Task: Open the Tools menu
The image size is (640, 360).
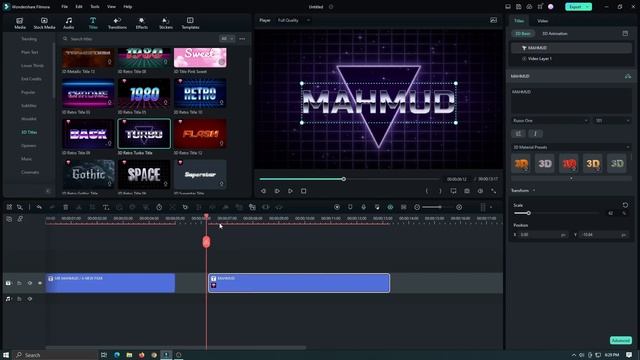Action: pyautogui.click(x=95, y=7)
